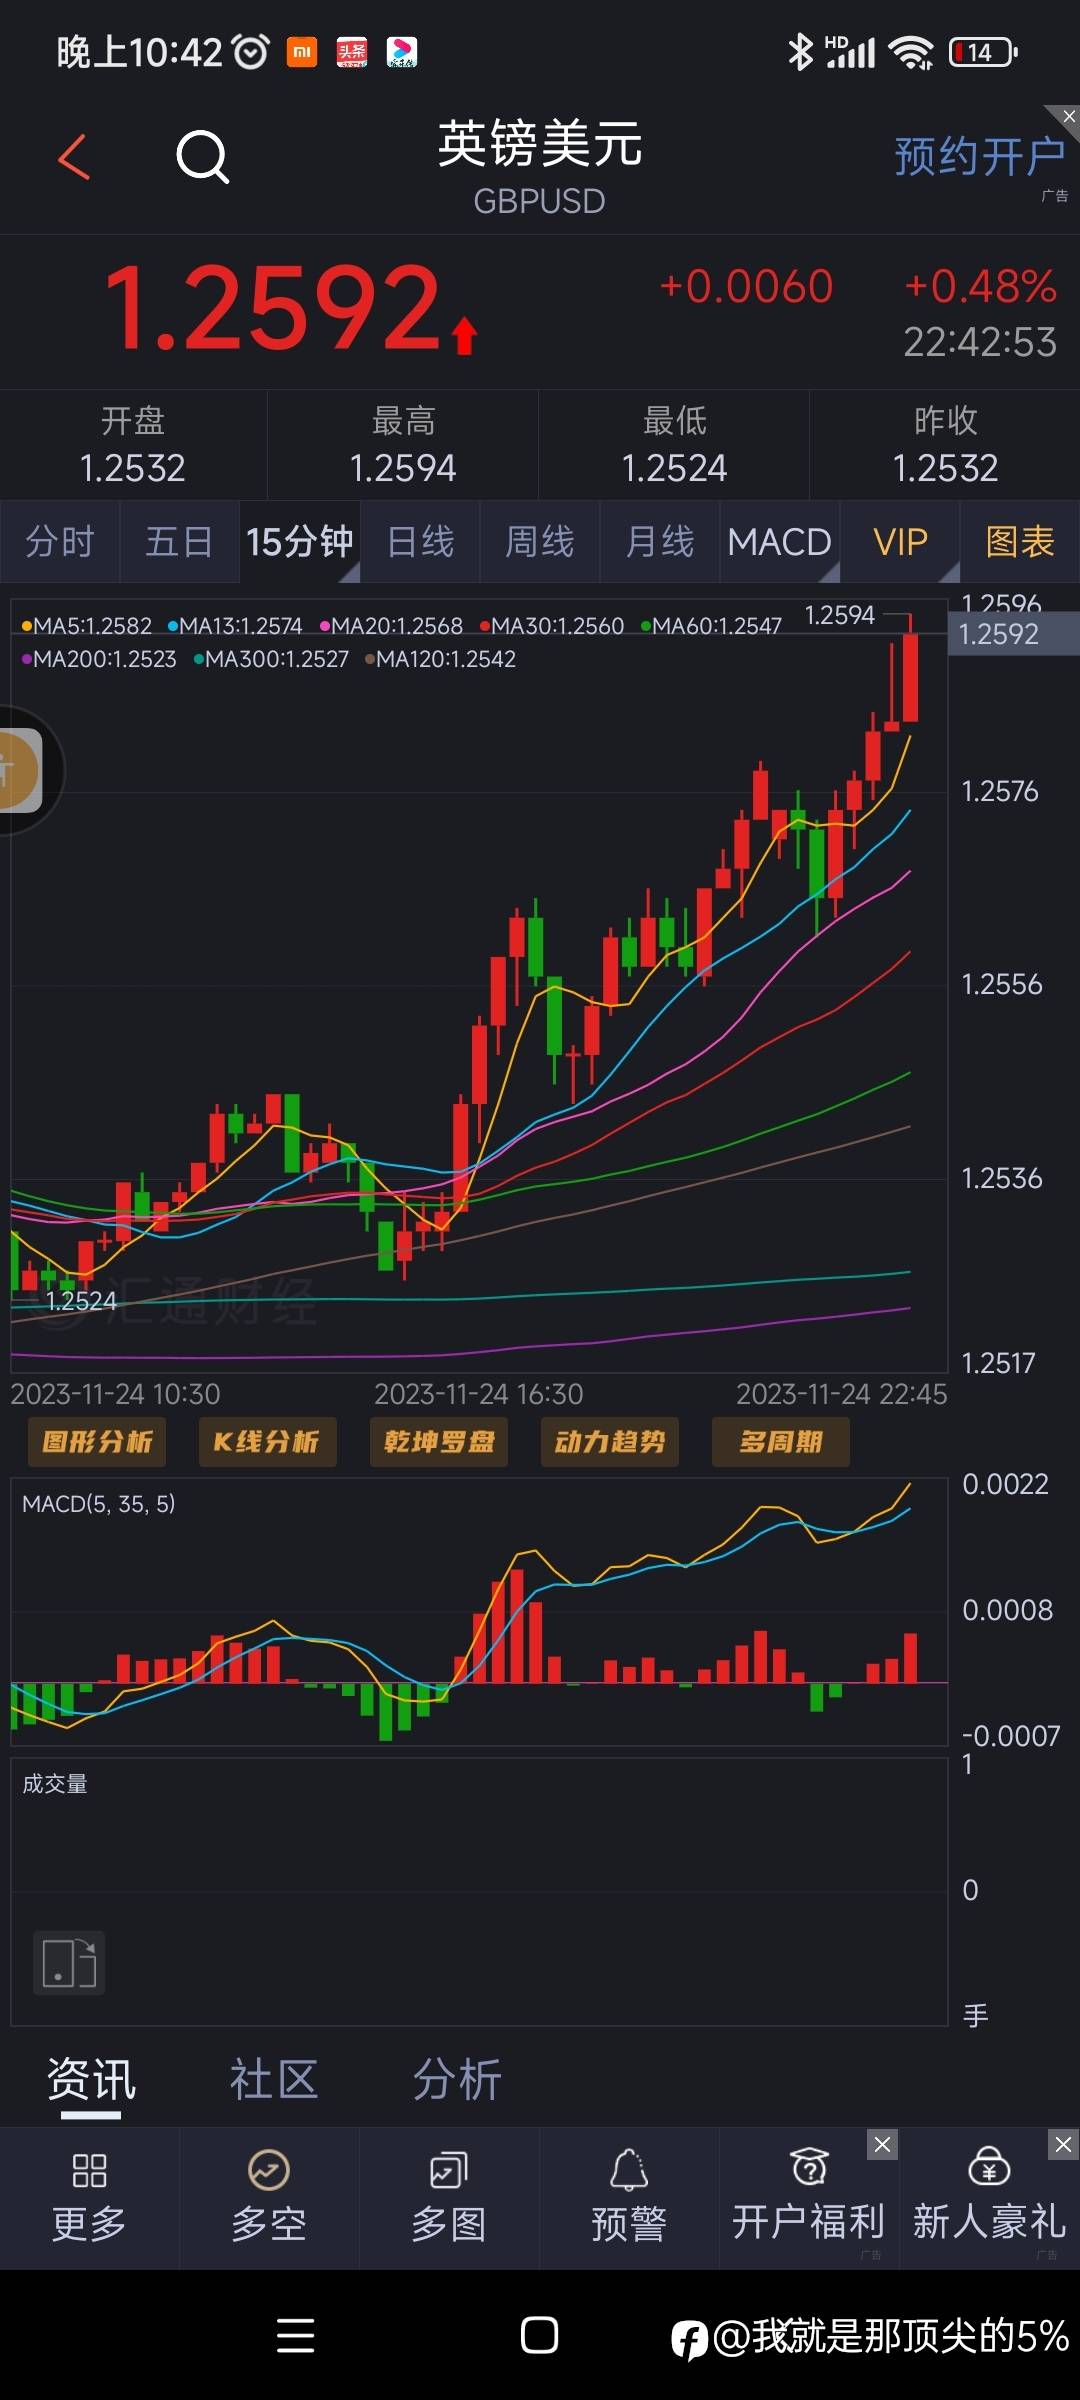The height and width of the screenshot is (2400, 1080).
Task: Tap the MA200:1.2523 legend label
Action: (98, 659)
